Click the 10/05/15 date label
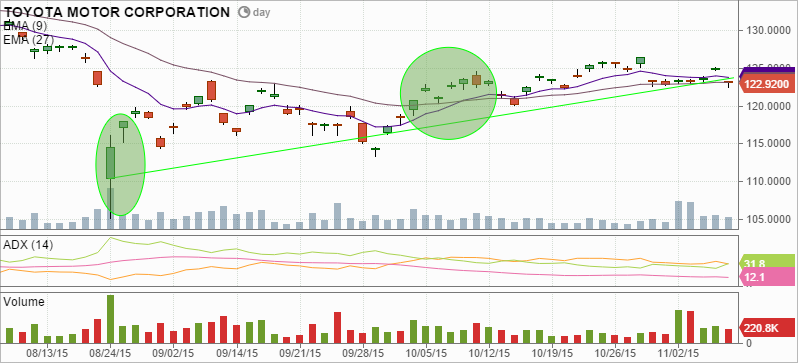Screen dimensions: 798x363 [x=426, y=352]
